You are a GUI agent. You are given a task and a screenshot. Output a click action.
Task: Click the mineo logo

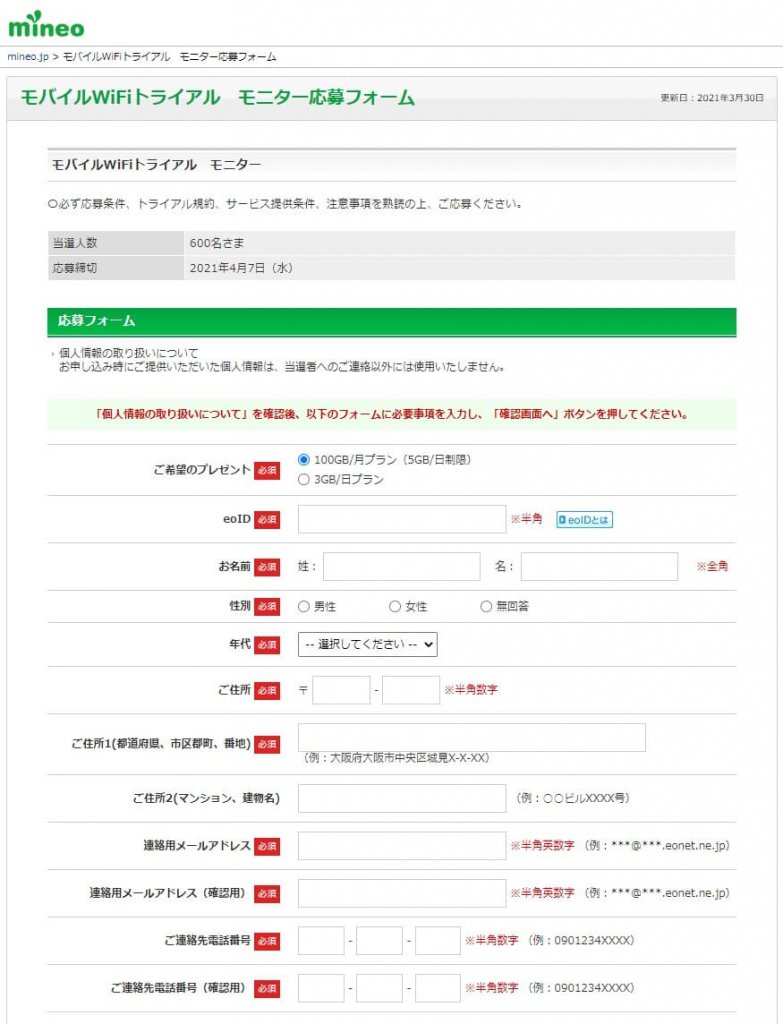tap(46, 24)
